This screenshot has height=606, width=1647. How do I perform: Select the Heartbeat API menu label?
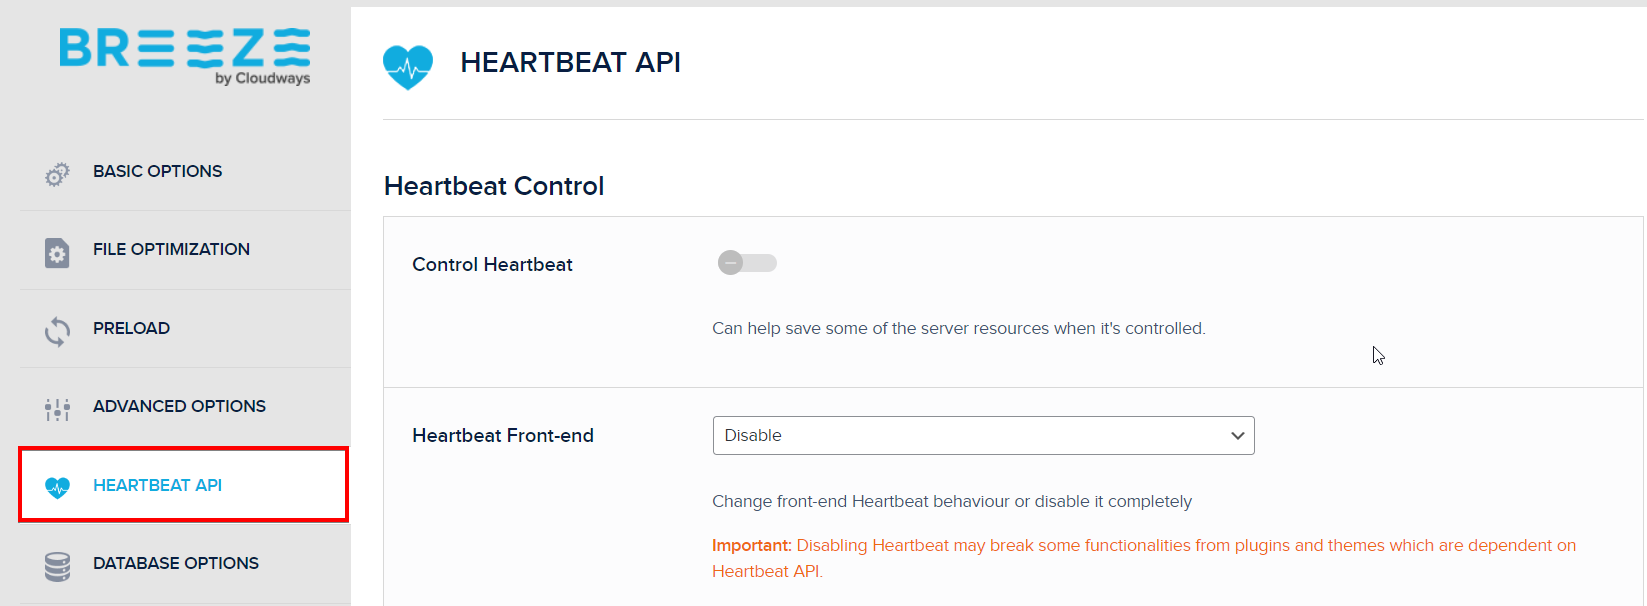(x=157, y=485)
